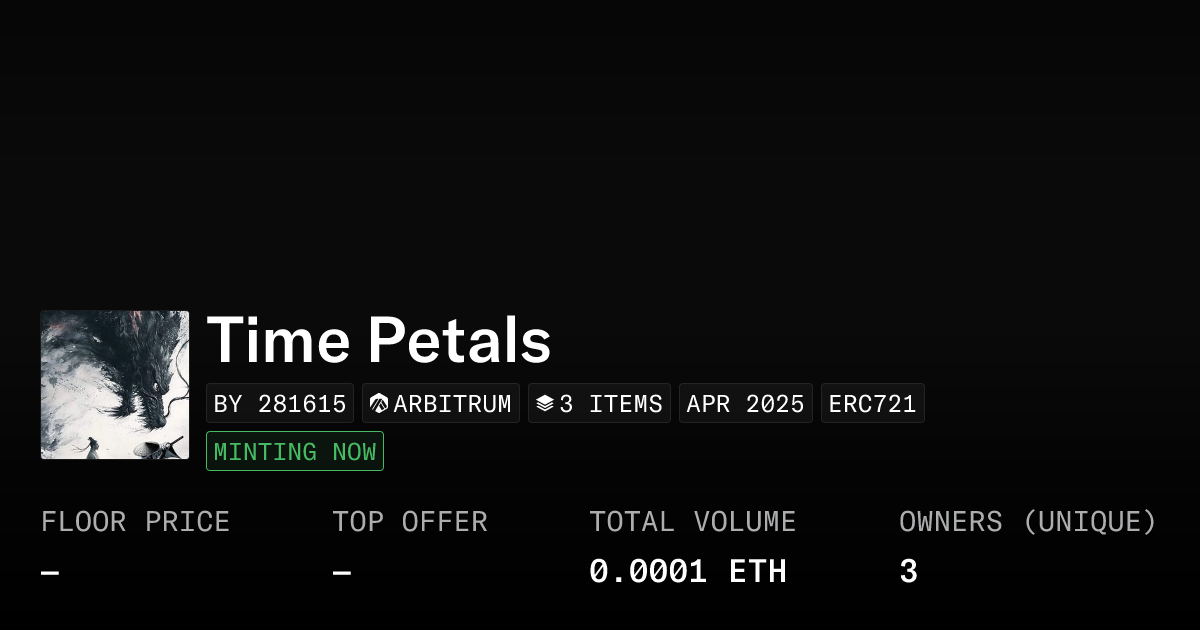Select the empty floor price dash value
The width and height of the screenshot is (1200, 630).
tap(50, 573)
